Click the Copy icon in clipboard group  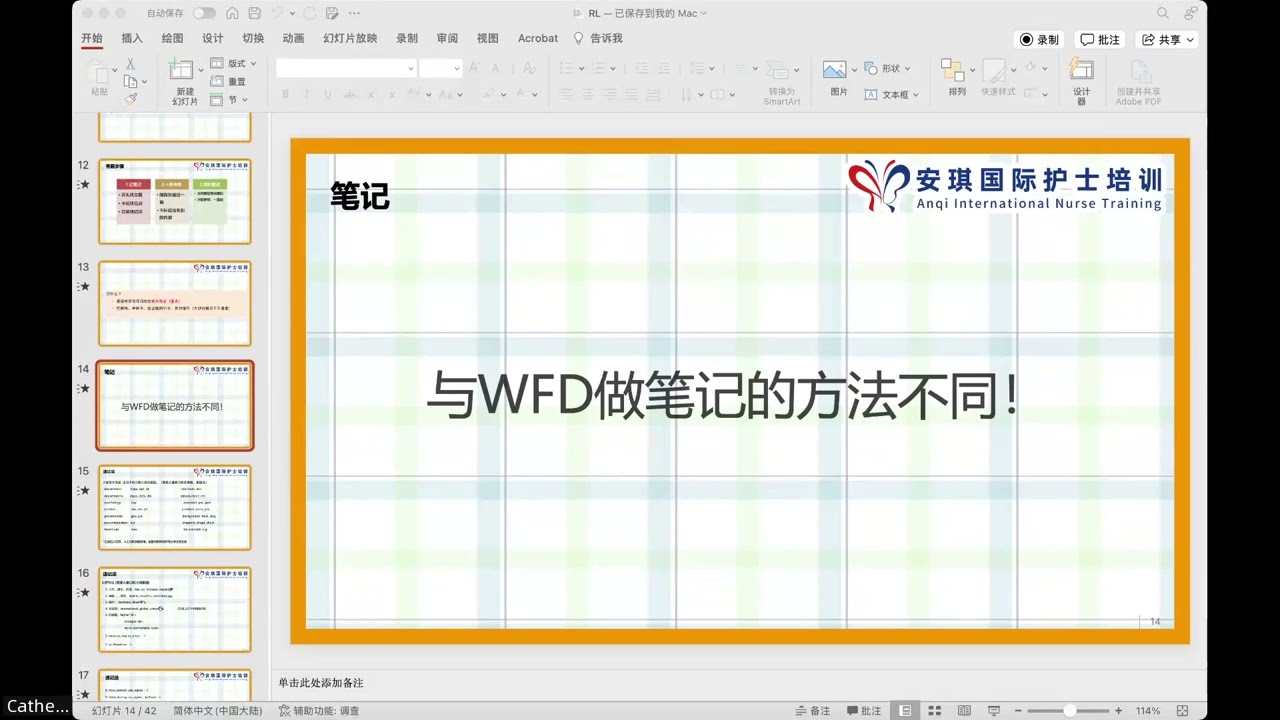click(130, 81)
